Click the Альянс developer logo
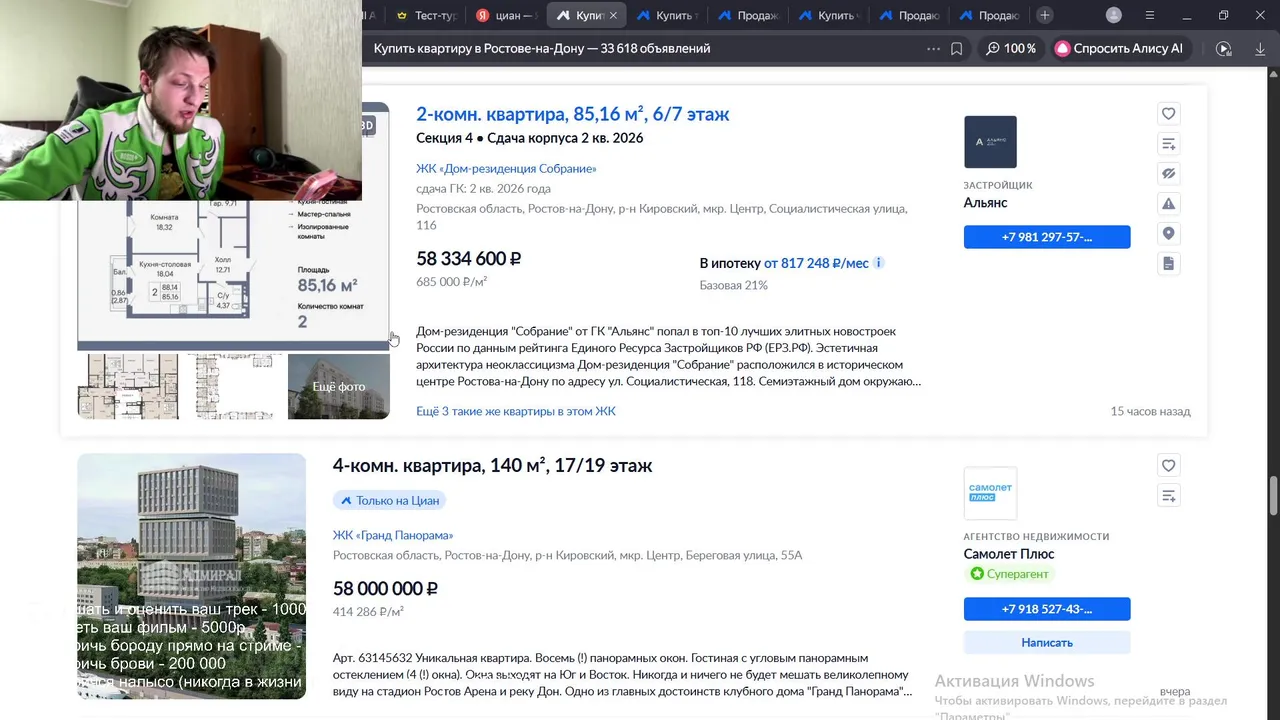1280x720 pixels. coord(990,142)
